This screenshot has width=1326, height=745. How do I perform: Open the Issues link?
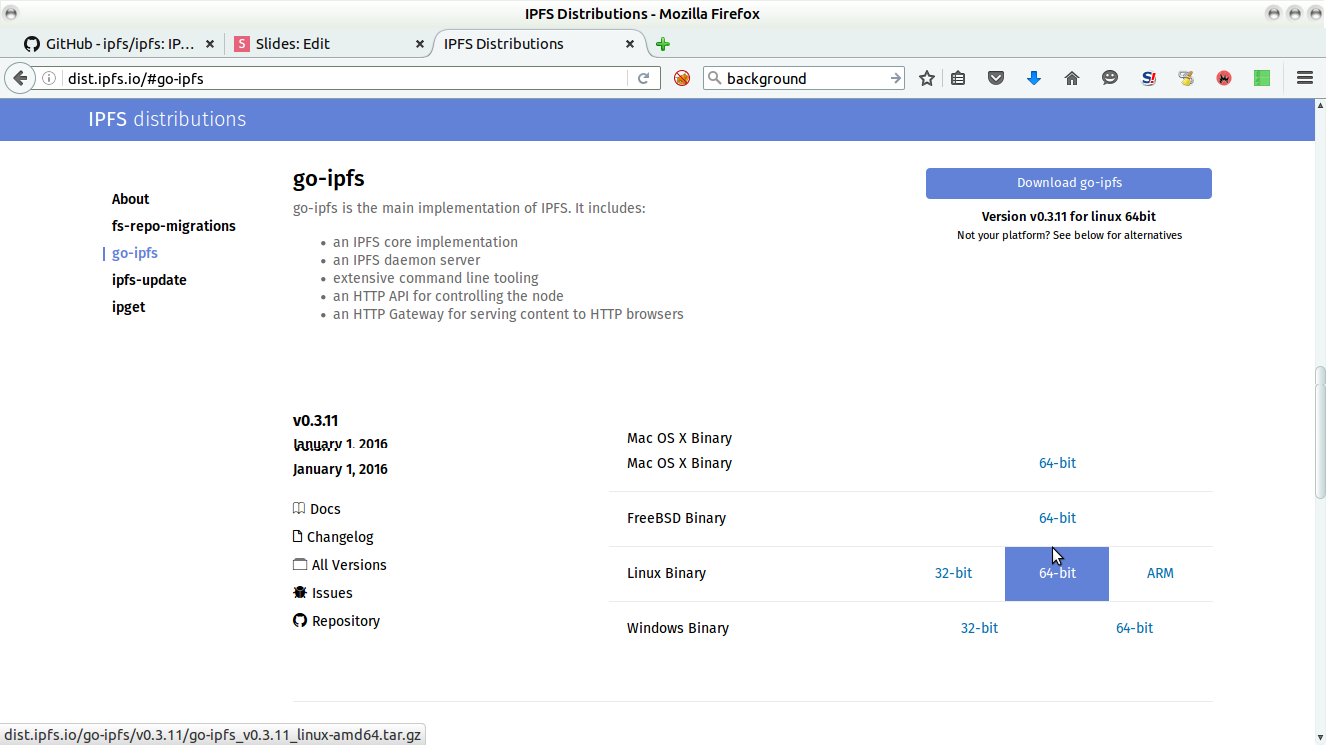(332, 593)
